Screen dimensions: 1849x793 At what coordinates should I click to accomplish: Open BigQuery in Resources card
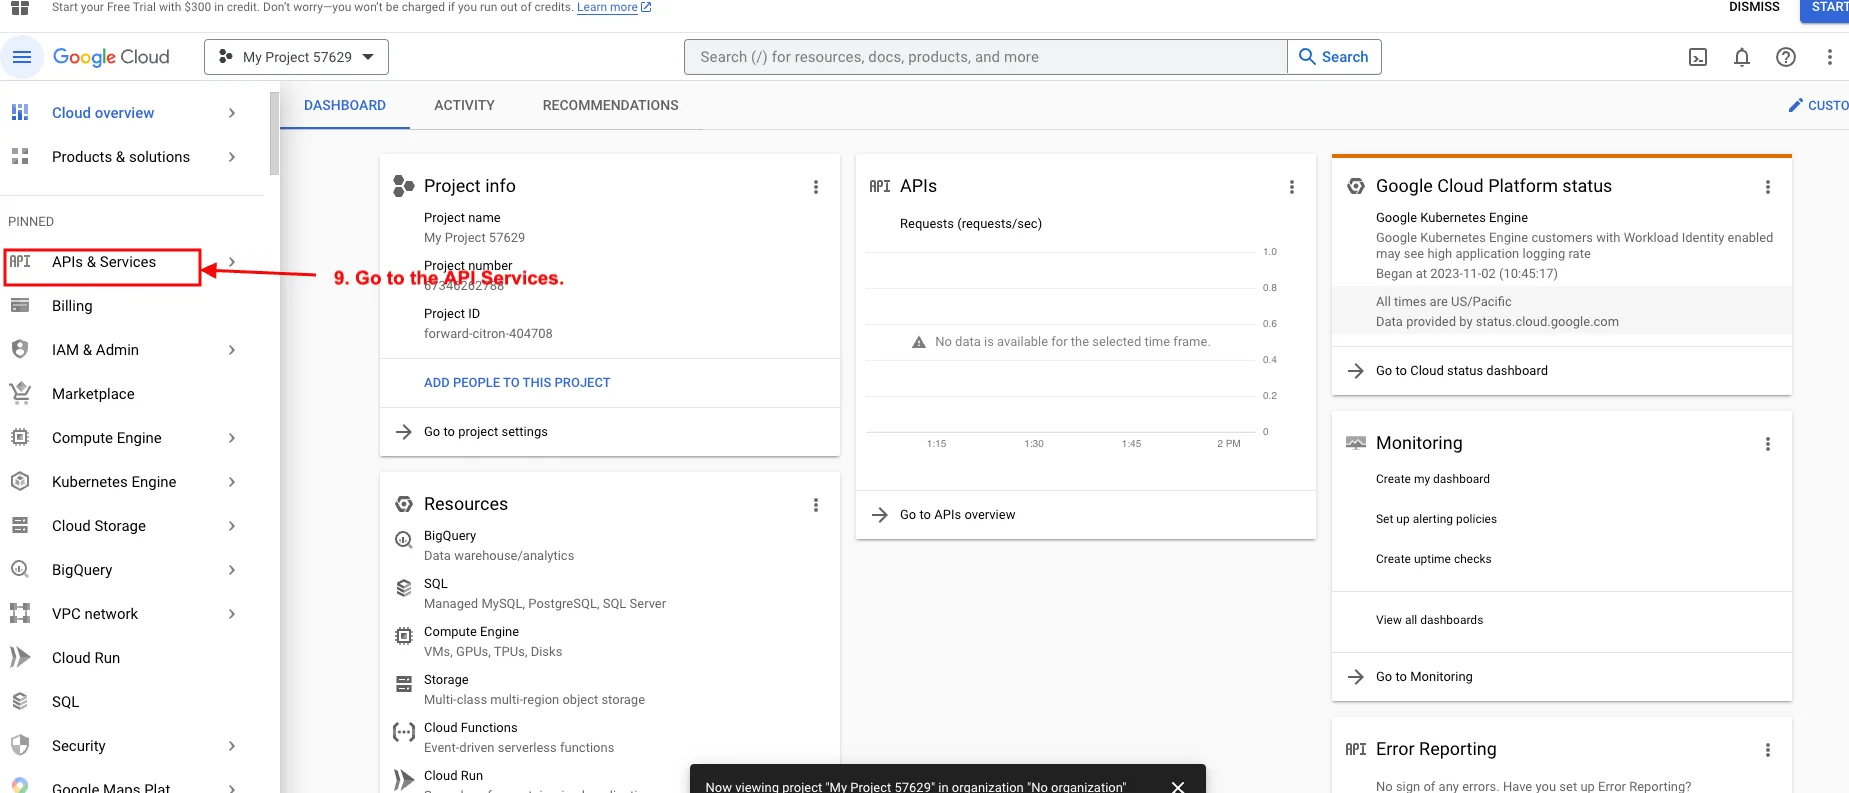click(450, 536)
